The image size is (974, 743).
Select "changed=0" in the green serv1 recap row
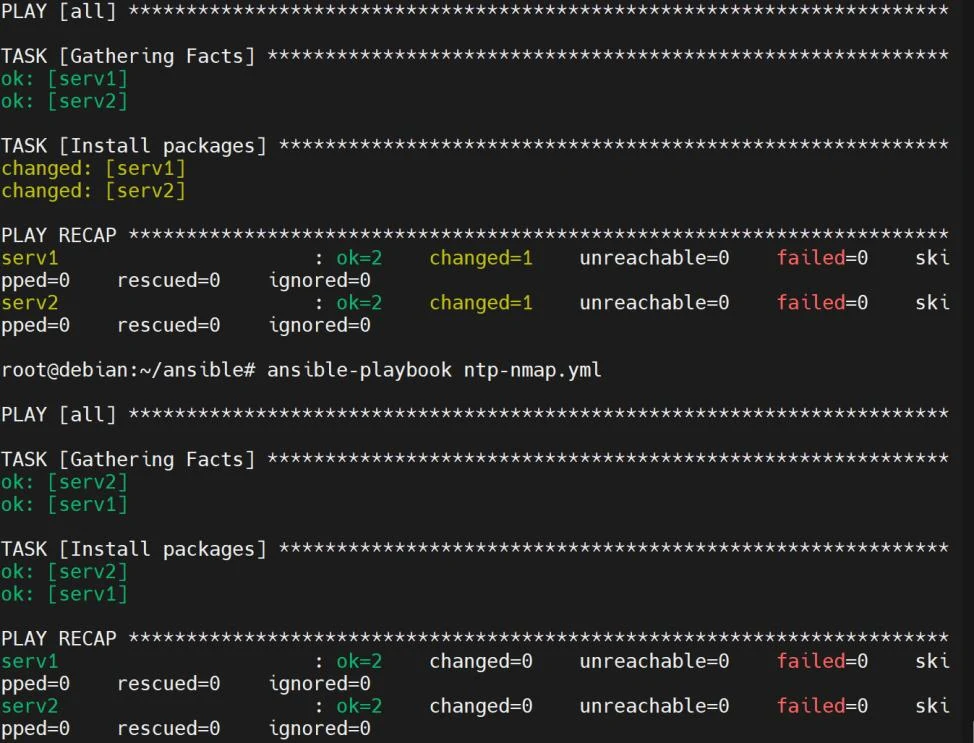(481, 661)
